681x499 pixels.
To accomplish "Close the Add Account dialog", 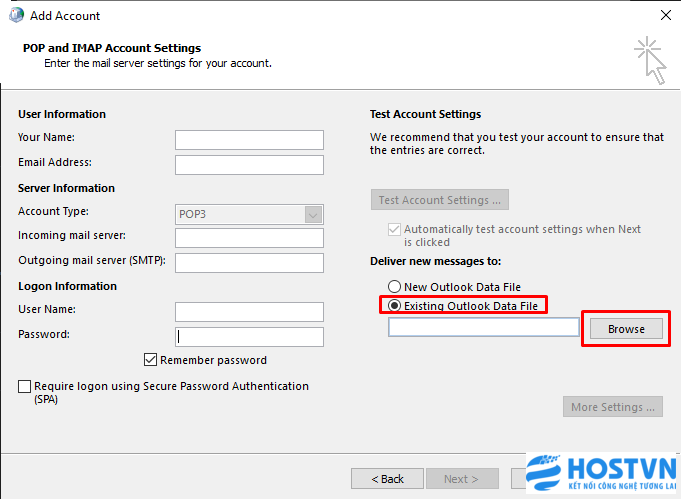I will 665,15.
